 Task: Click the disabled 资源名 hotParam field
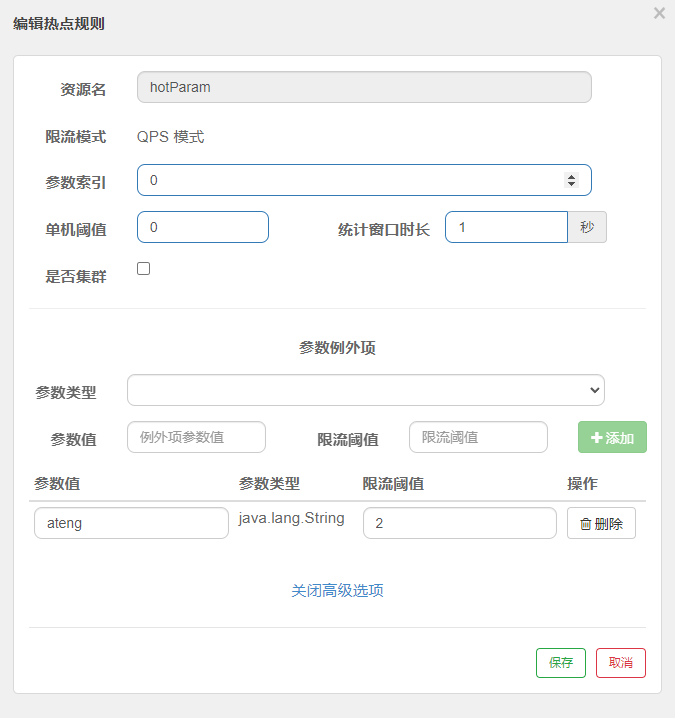(364, 87)
